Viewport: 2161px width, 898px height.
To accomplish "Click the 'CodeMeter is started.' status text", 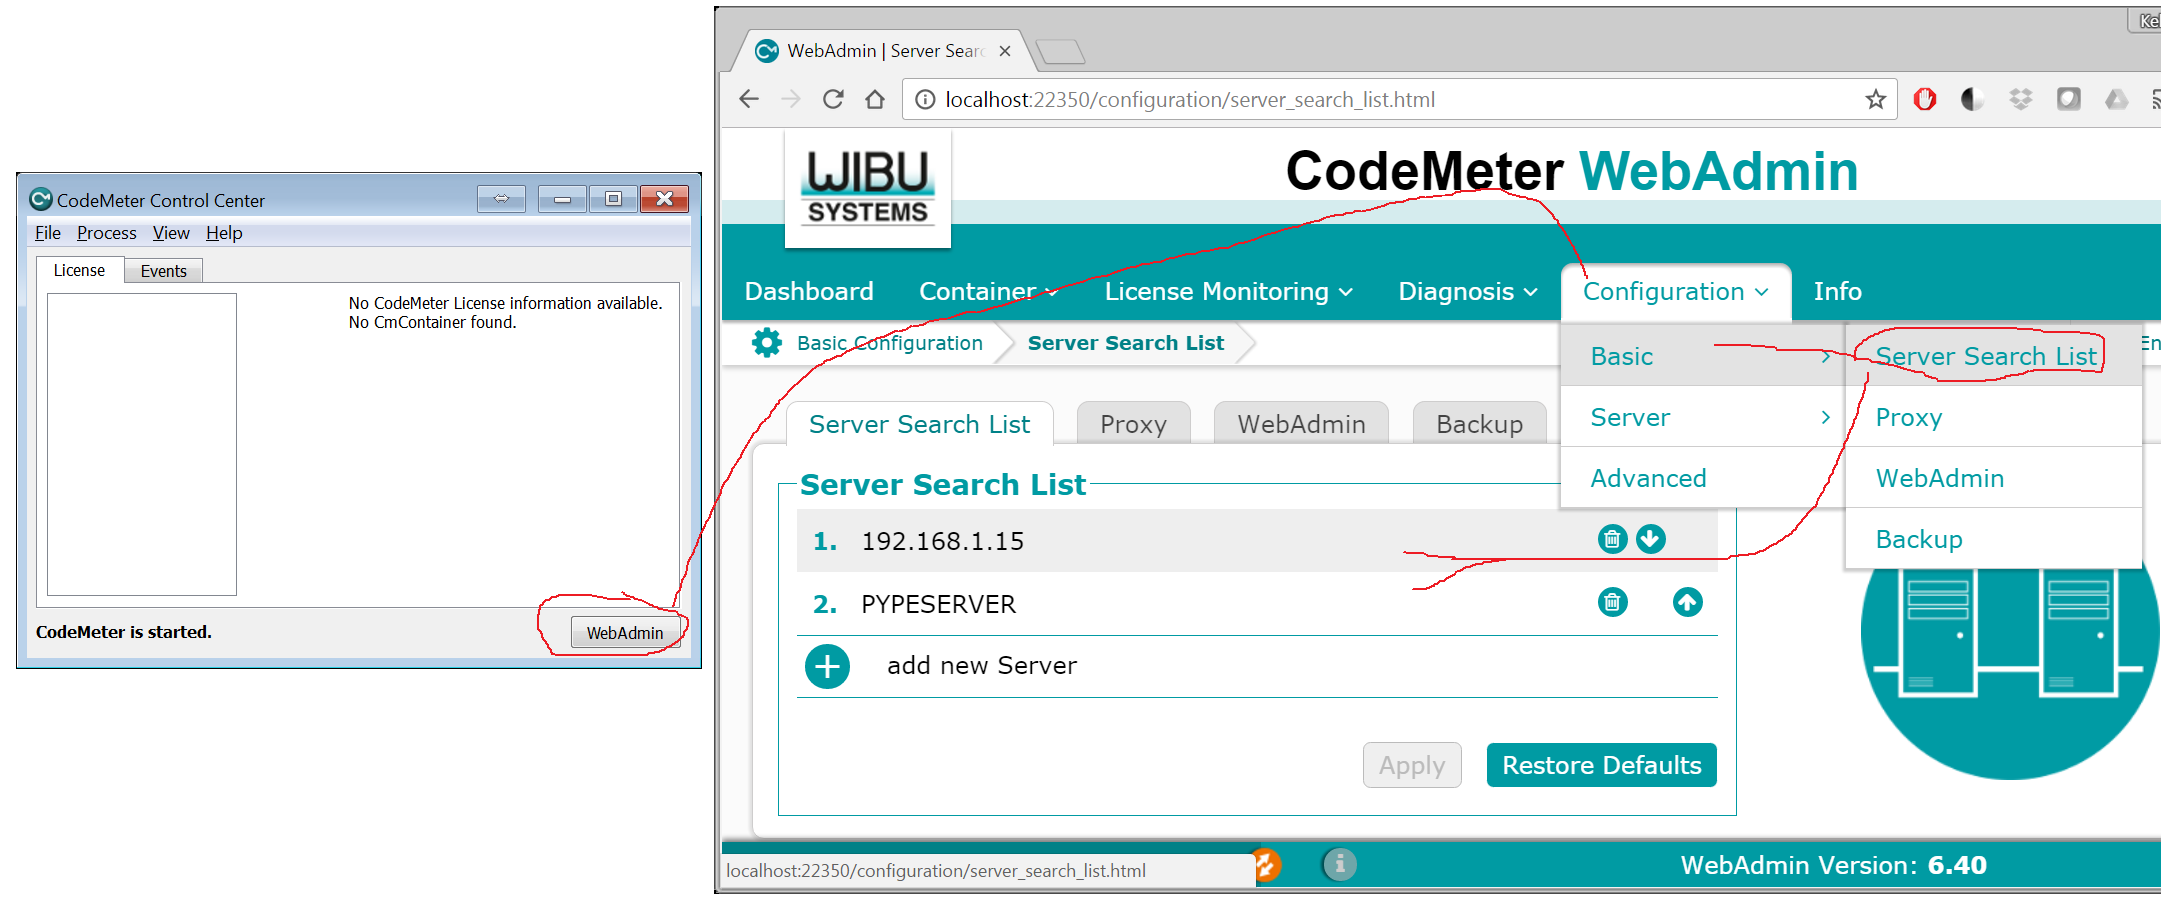I will point(124,632).
